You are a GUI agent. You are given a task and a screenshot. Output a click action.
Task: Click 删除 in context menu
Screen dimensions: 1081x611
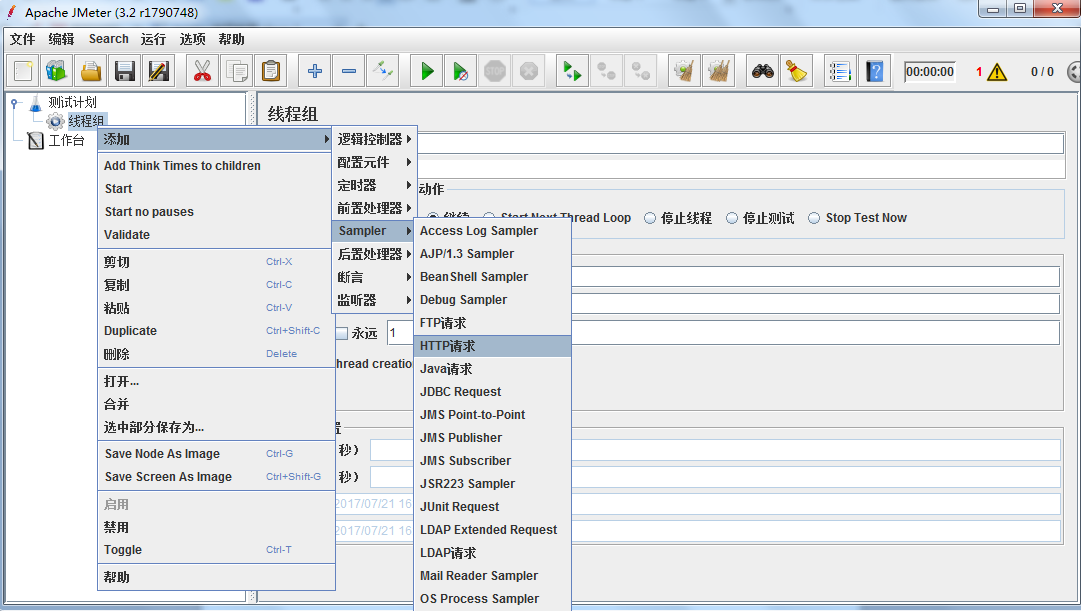[x=216, y=354]
